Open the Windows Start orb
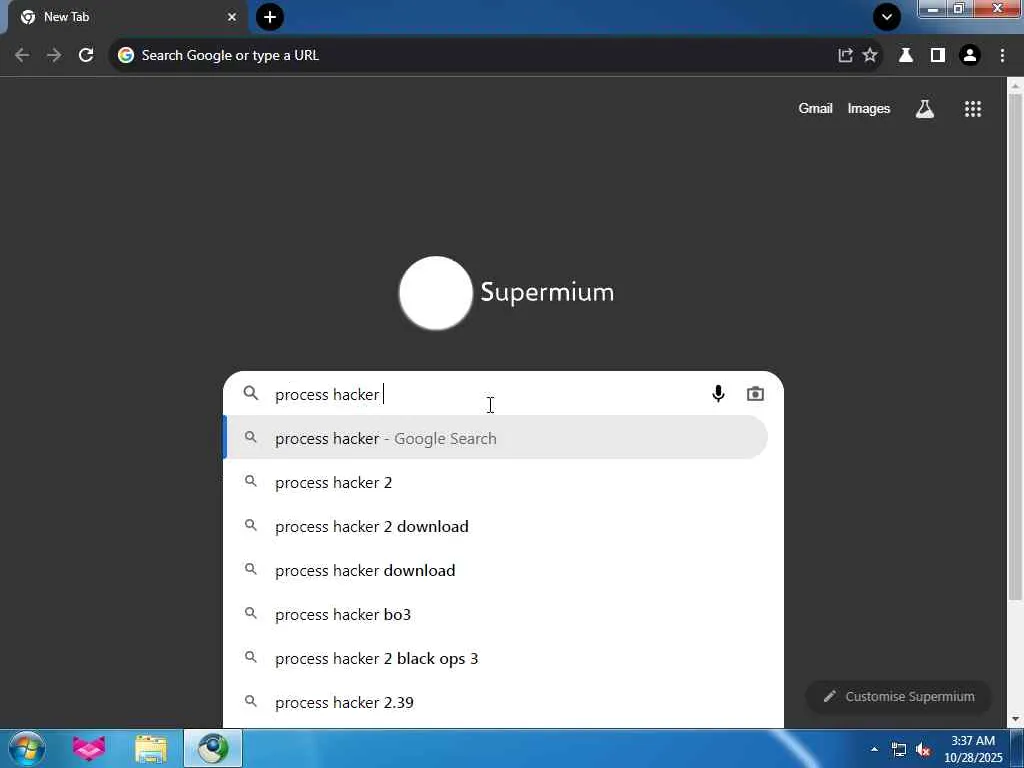 click(27, 748)
